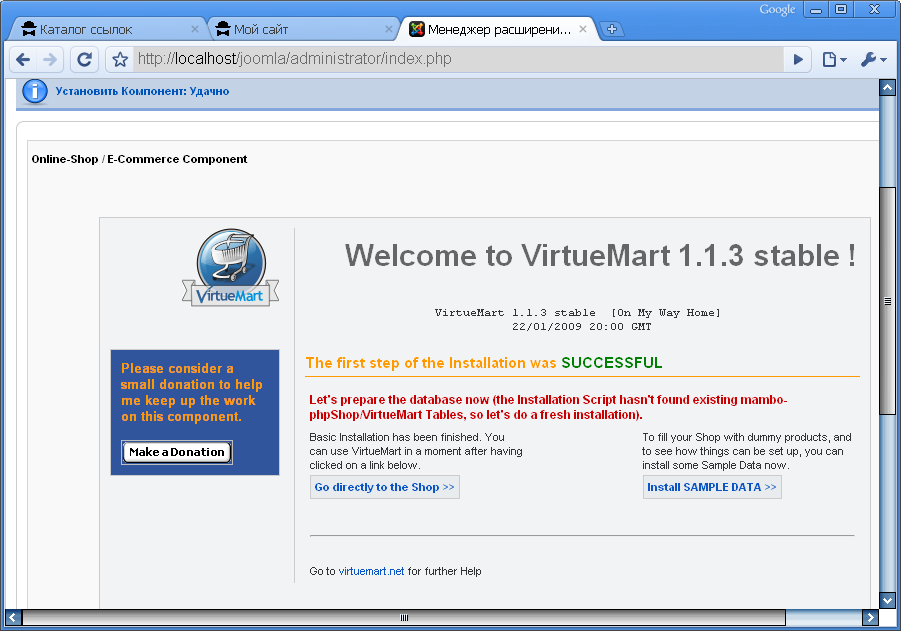Click the vertical scrollbar up arrow
The image size is (901, 631).
(887, 88)
